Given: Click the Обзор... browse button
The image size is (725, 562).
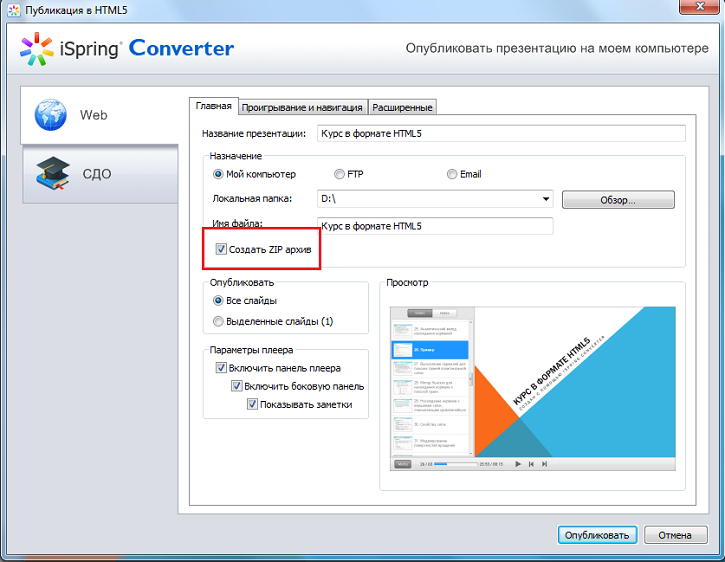Looking at the screenshot, I should tap(618, 200).
